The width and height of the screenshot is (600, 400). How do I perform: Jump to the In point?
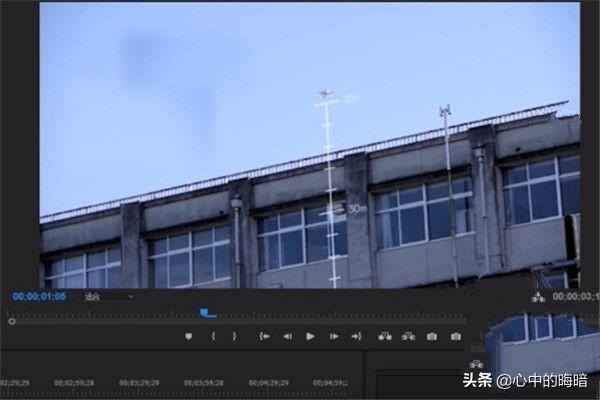click(264, 336)
